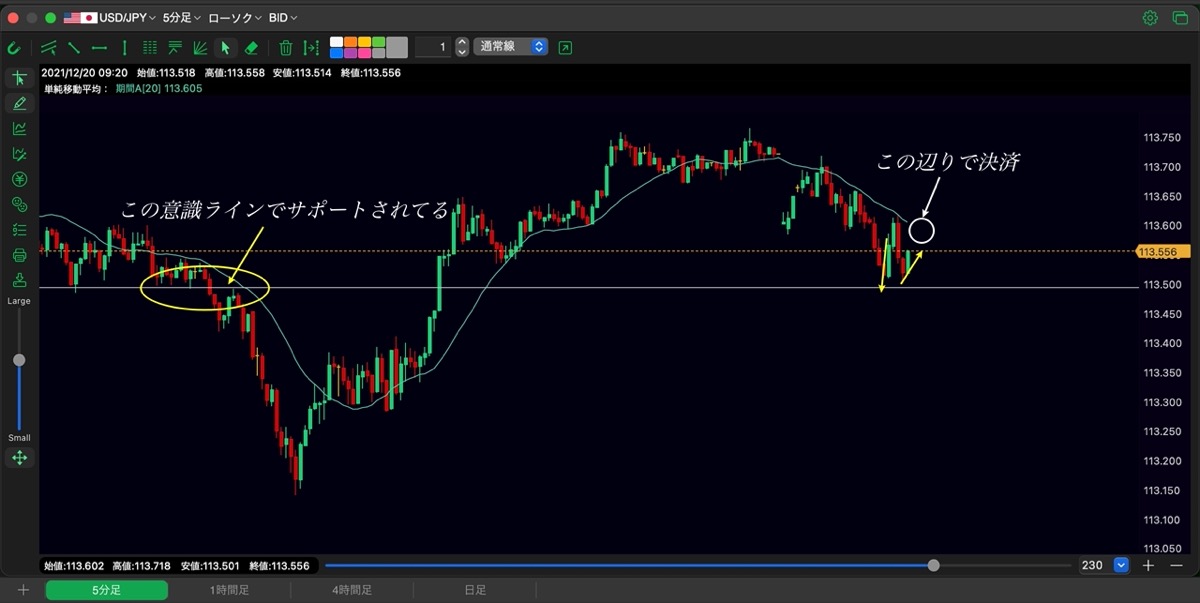Click the four-way move arrows icon
This screenshot has width=1200, height=603.
(x=19, y=458)
